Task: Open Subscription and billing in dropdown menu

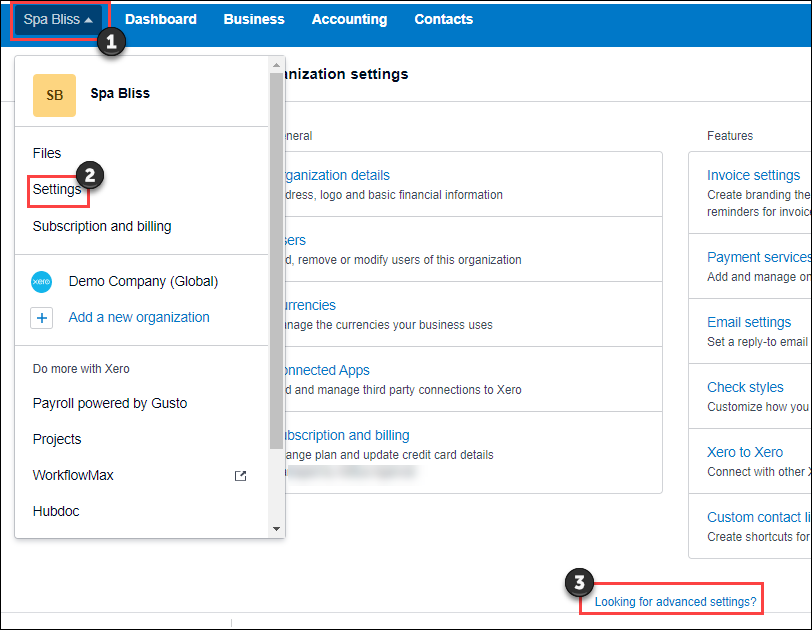Action: [x=102, y=226]
